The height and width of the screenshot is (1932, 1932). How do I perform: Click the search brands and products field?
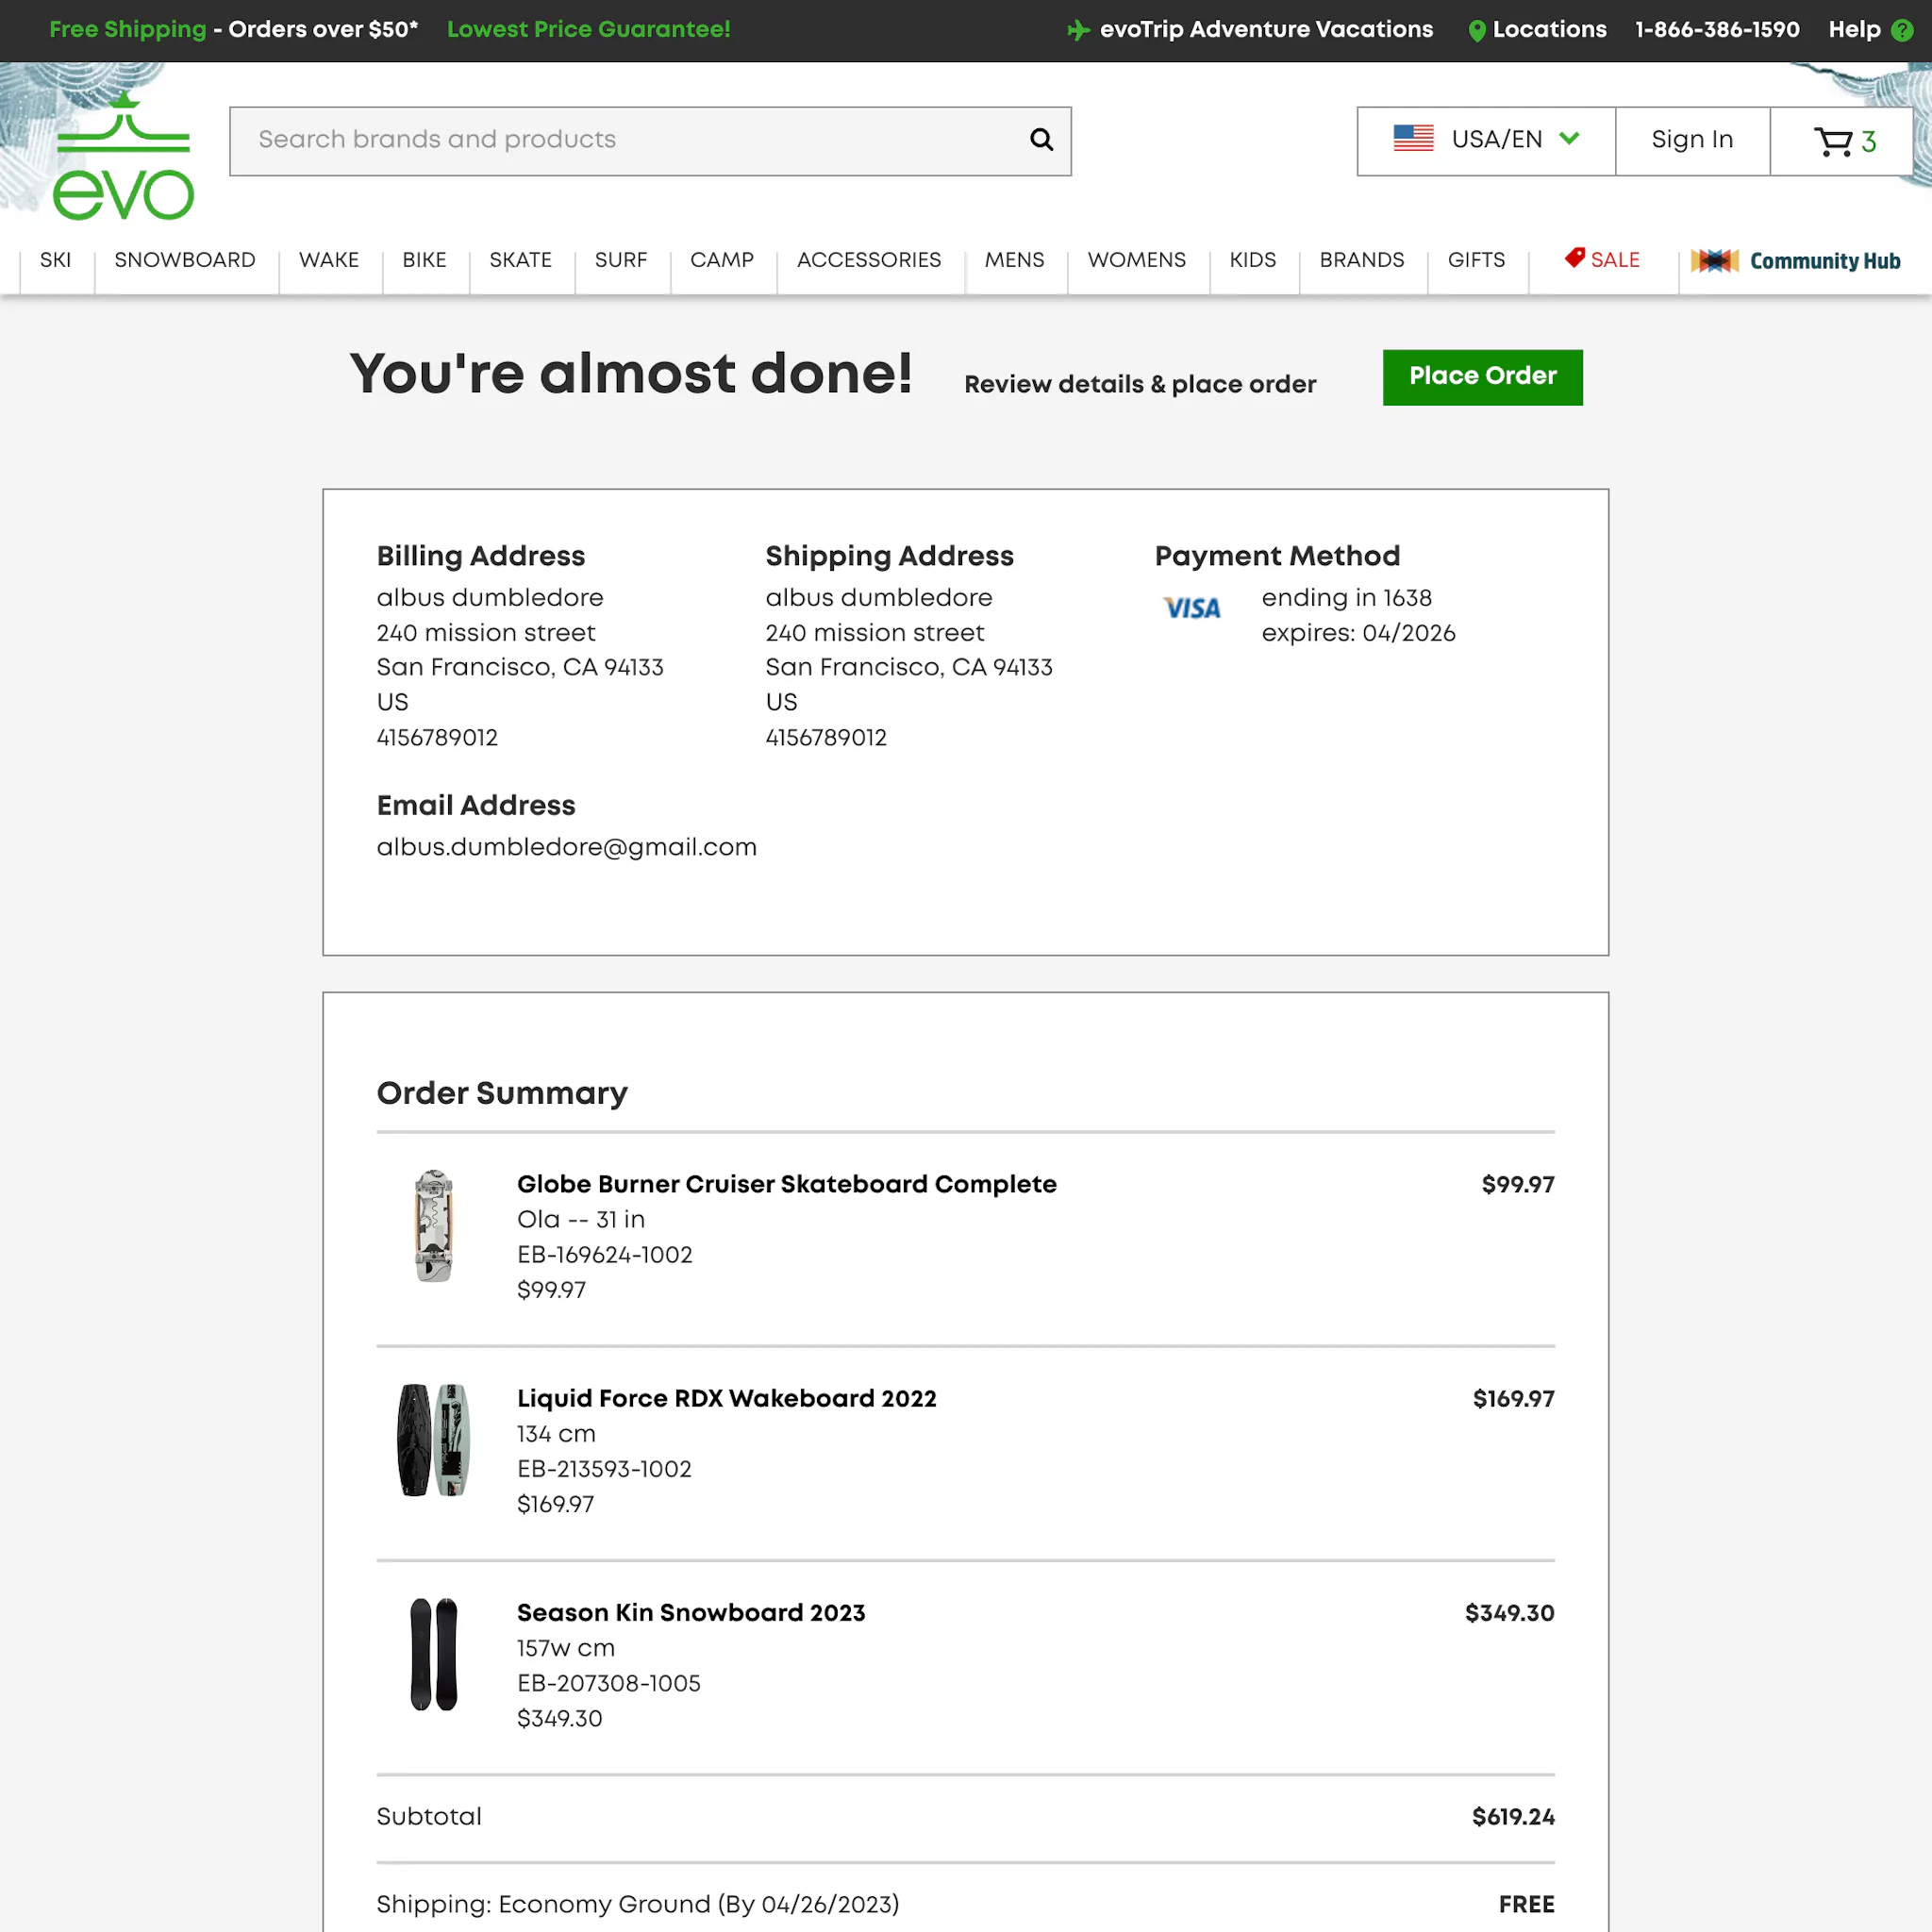point(650,141)
